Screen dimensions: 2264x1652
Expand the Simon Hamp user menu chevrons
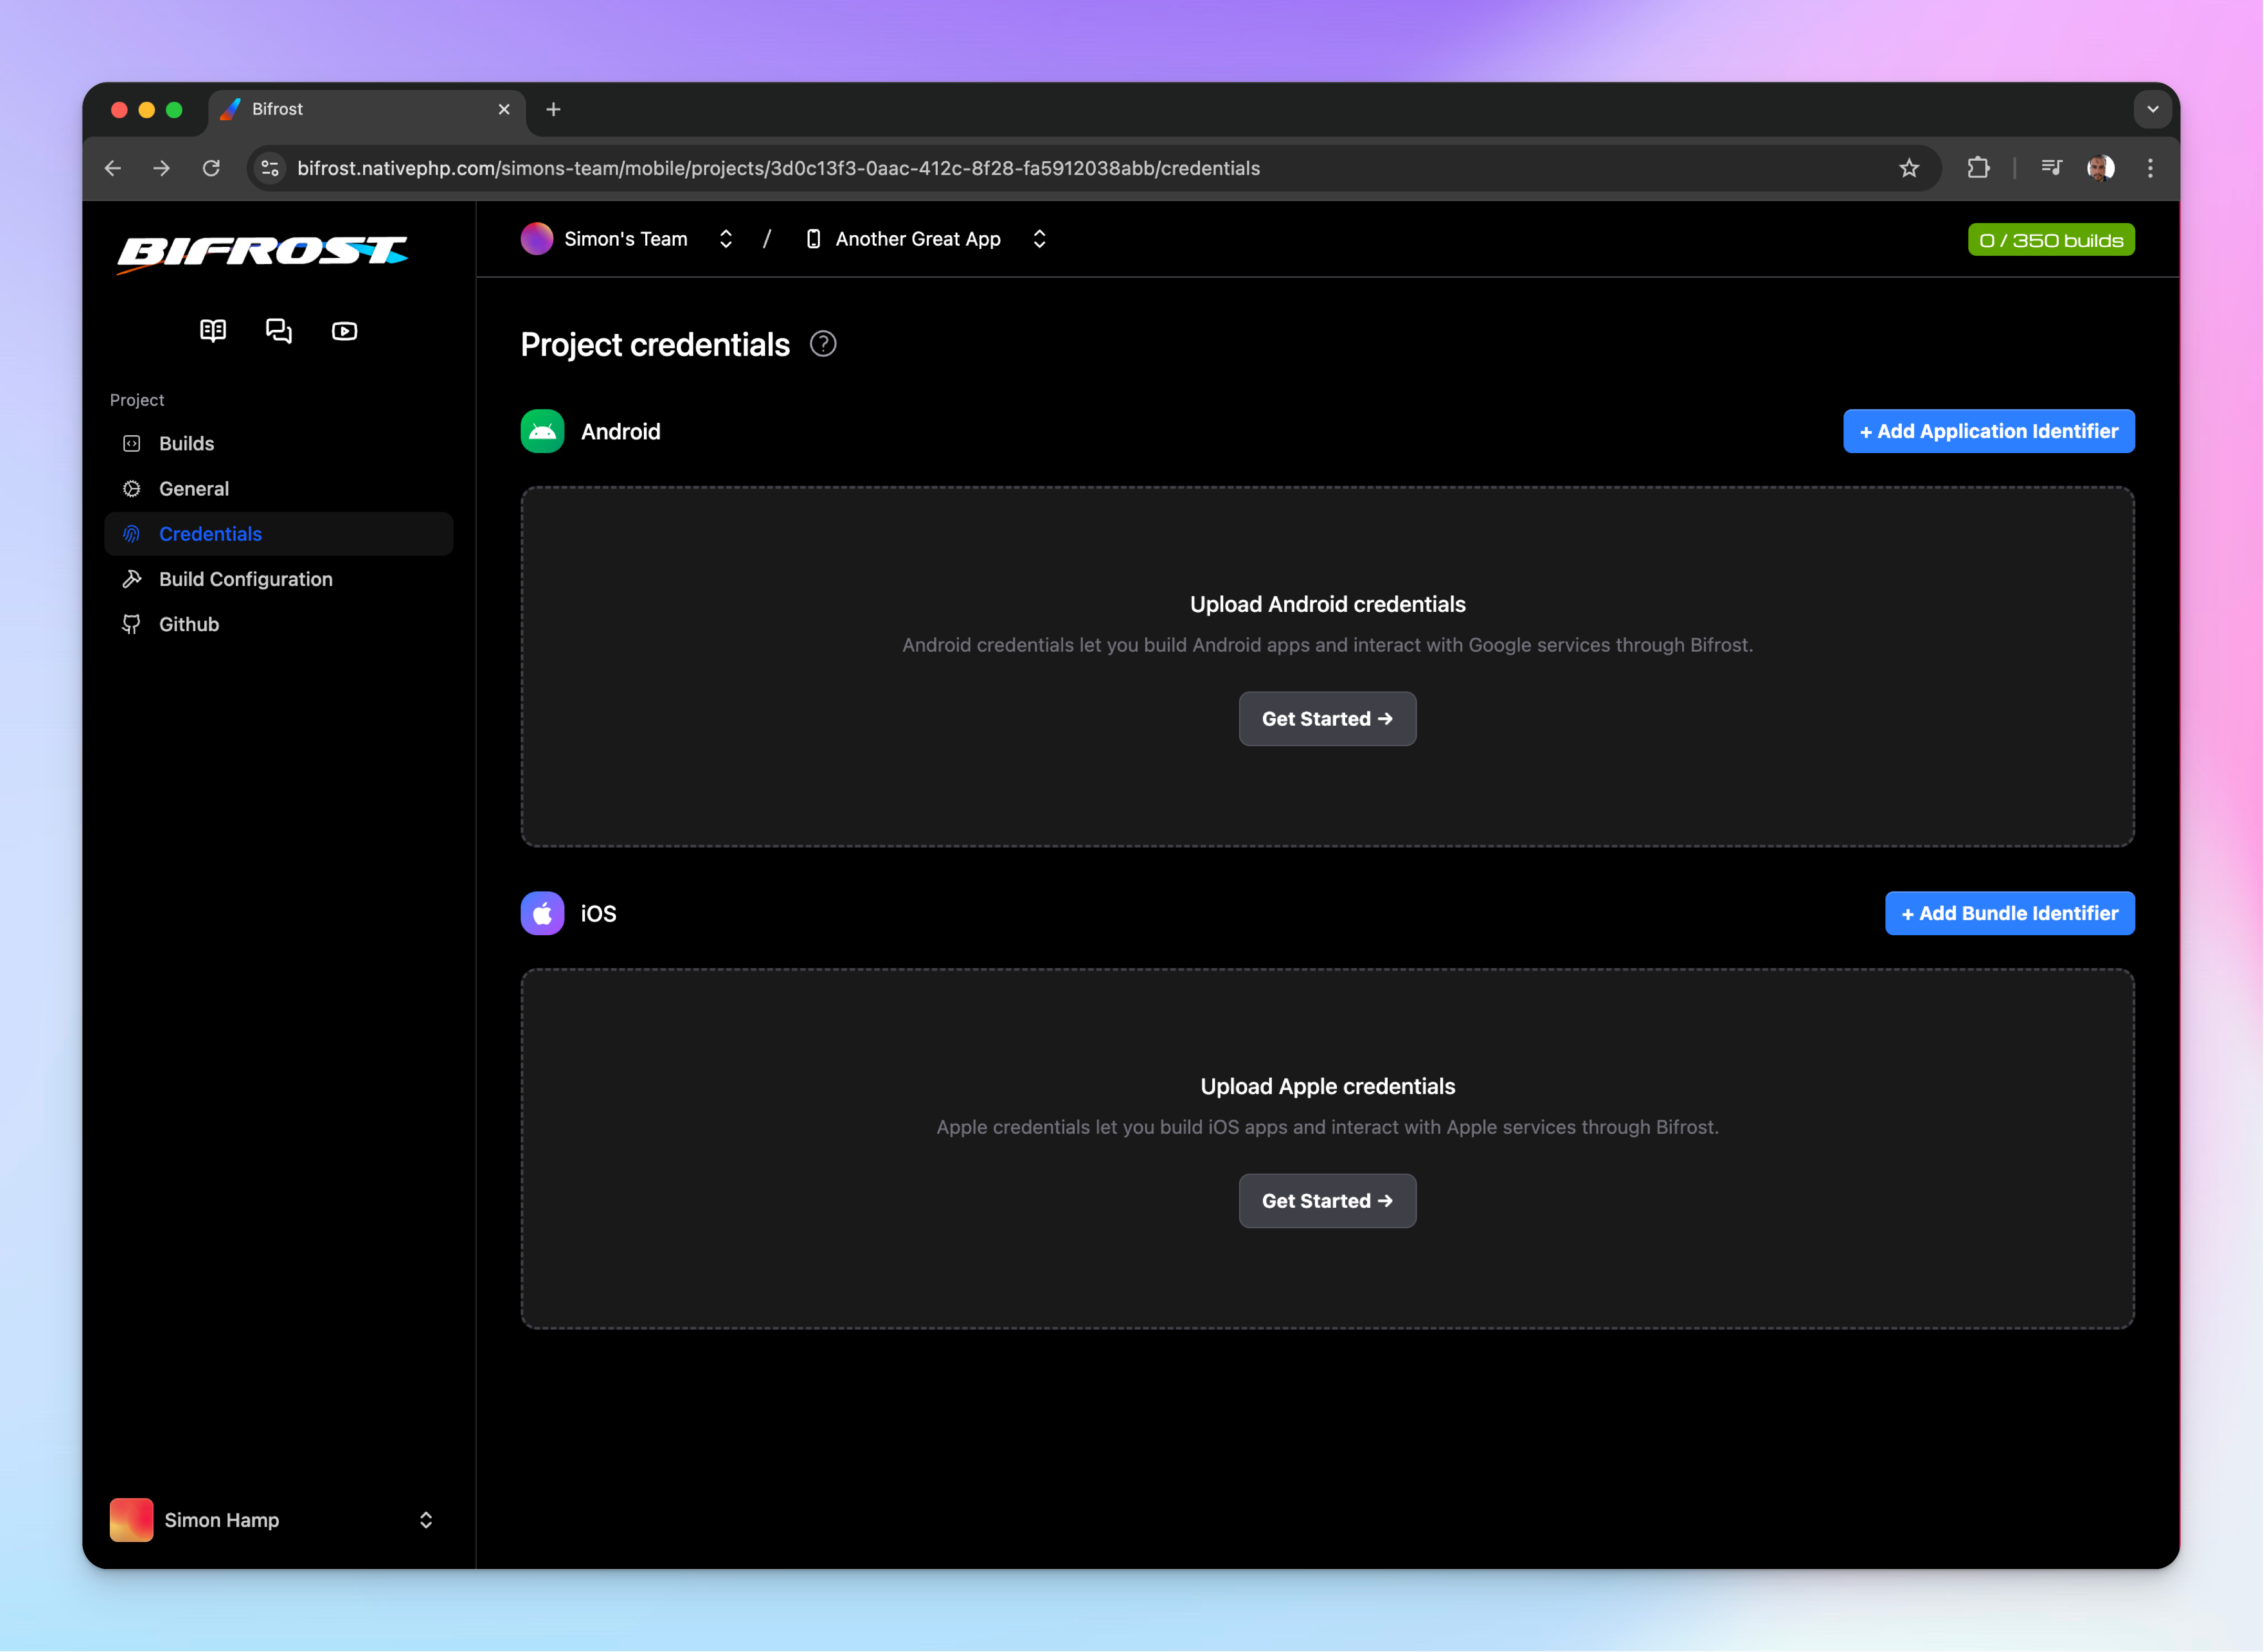[x=426, y=1520]
